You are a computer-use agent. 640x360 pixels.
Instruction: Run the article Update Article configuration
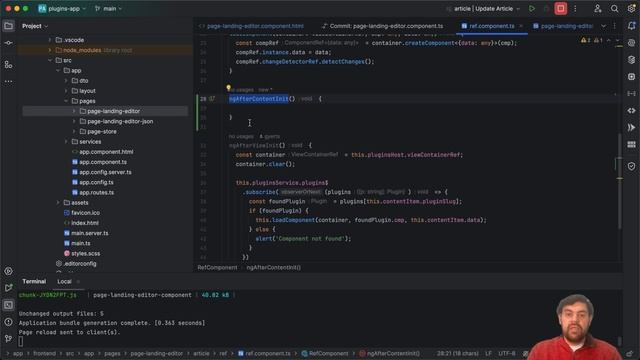pos(531,9)
